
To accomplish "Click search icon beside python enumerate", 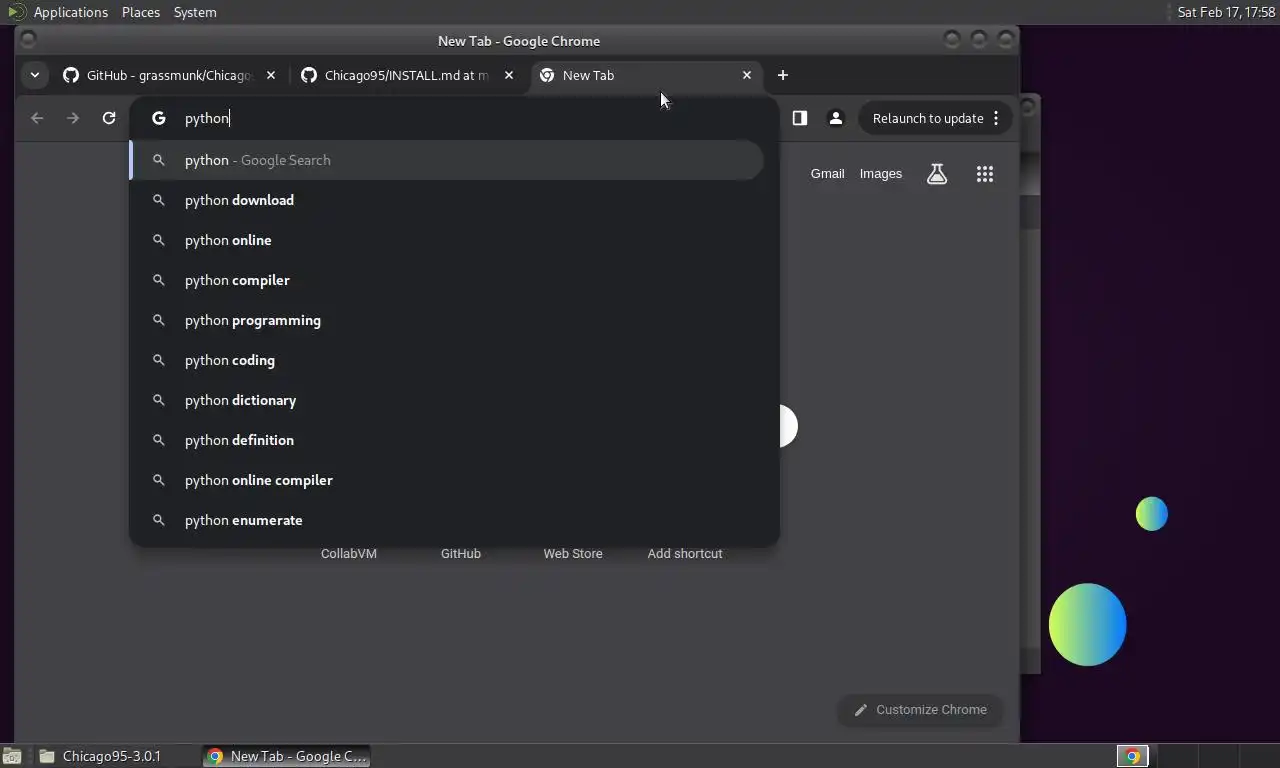I will point(158,520).
